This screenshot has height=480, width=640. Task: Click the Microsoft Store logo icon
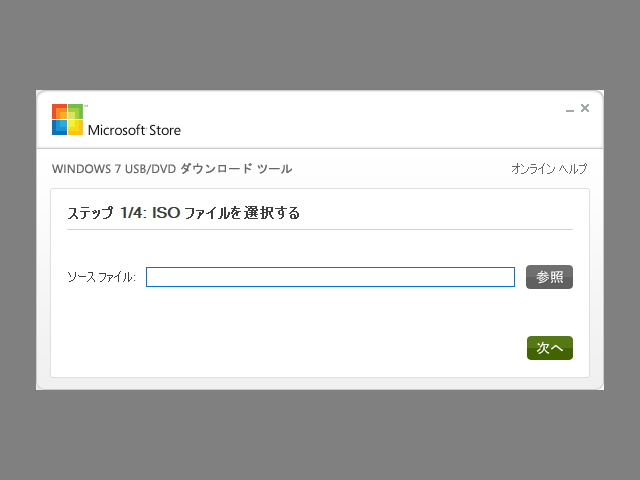[67, 119]
